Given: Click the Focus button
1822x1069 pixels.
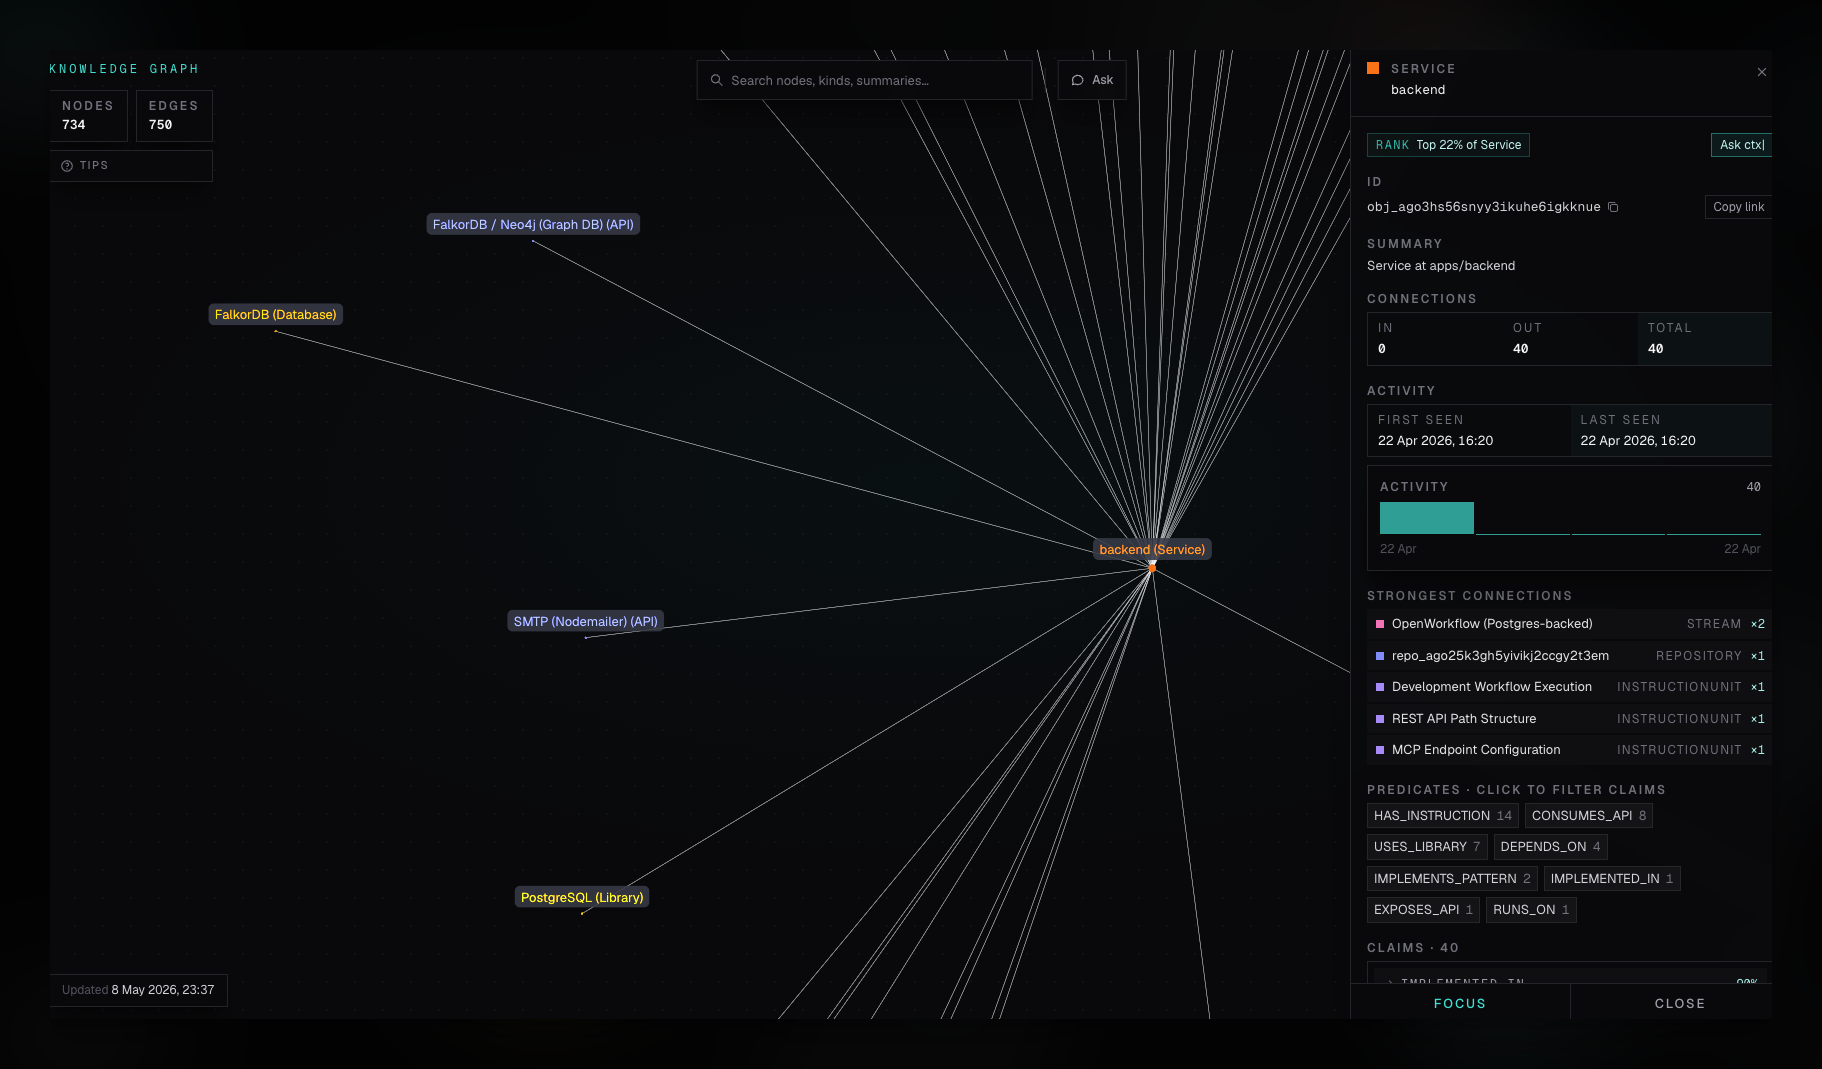Looking at the screenshot, I should pos(1460,1003).
